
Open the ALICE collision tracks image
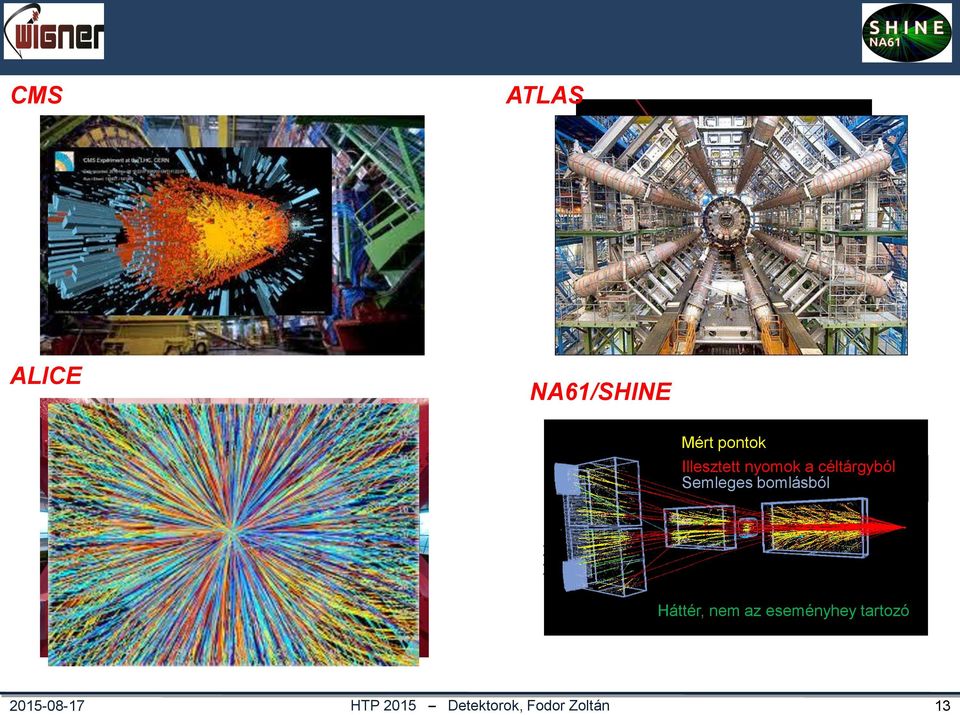[x=234, y=532]
